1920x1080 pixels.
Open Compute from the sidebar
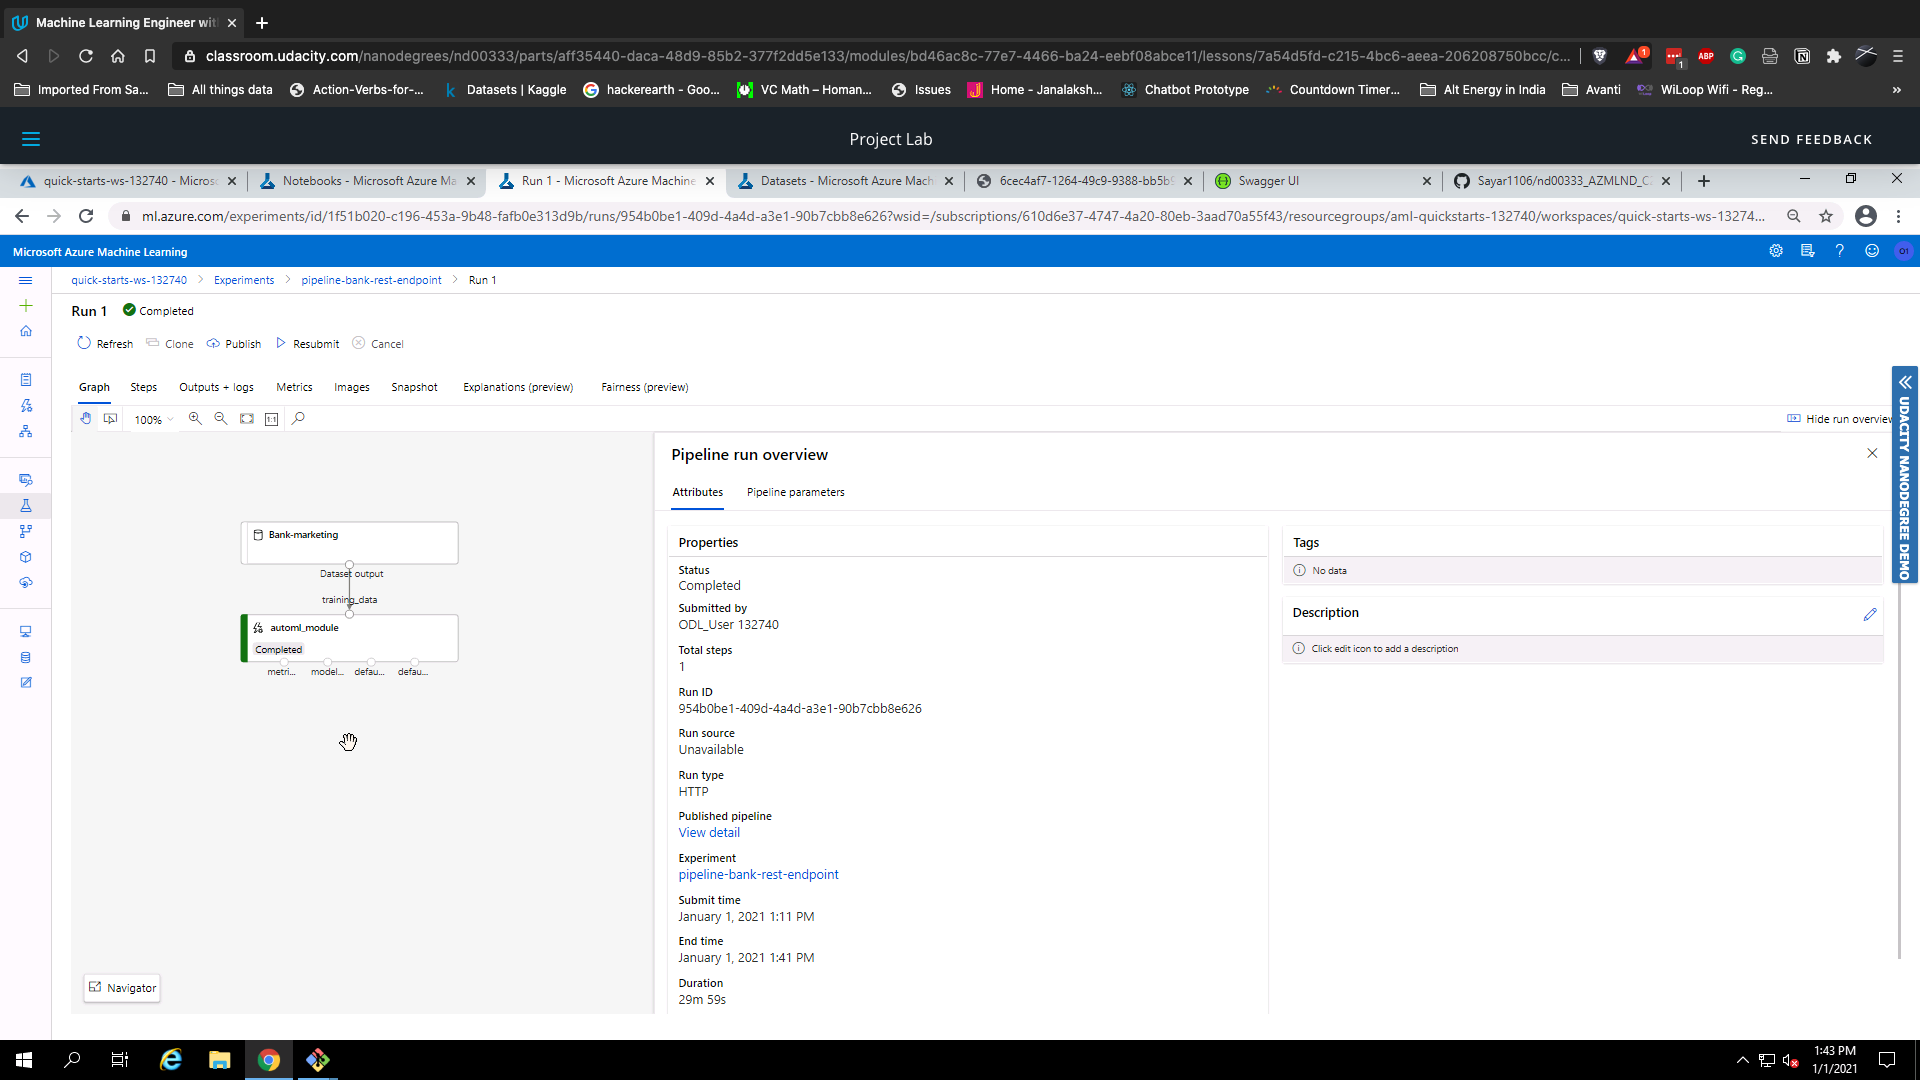26,632
